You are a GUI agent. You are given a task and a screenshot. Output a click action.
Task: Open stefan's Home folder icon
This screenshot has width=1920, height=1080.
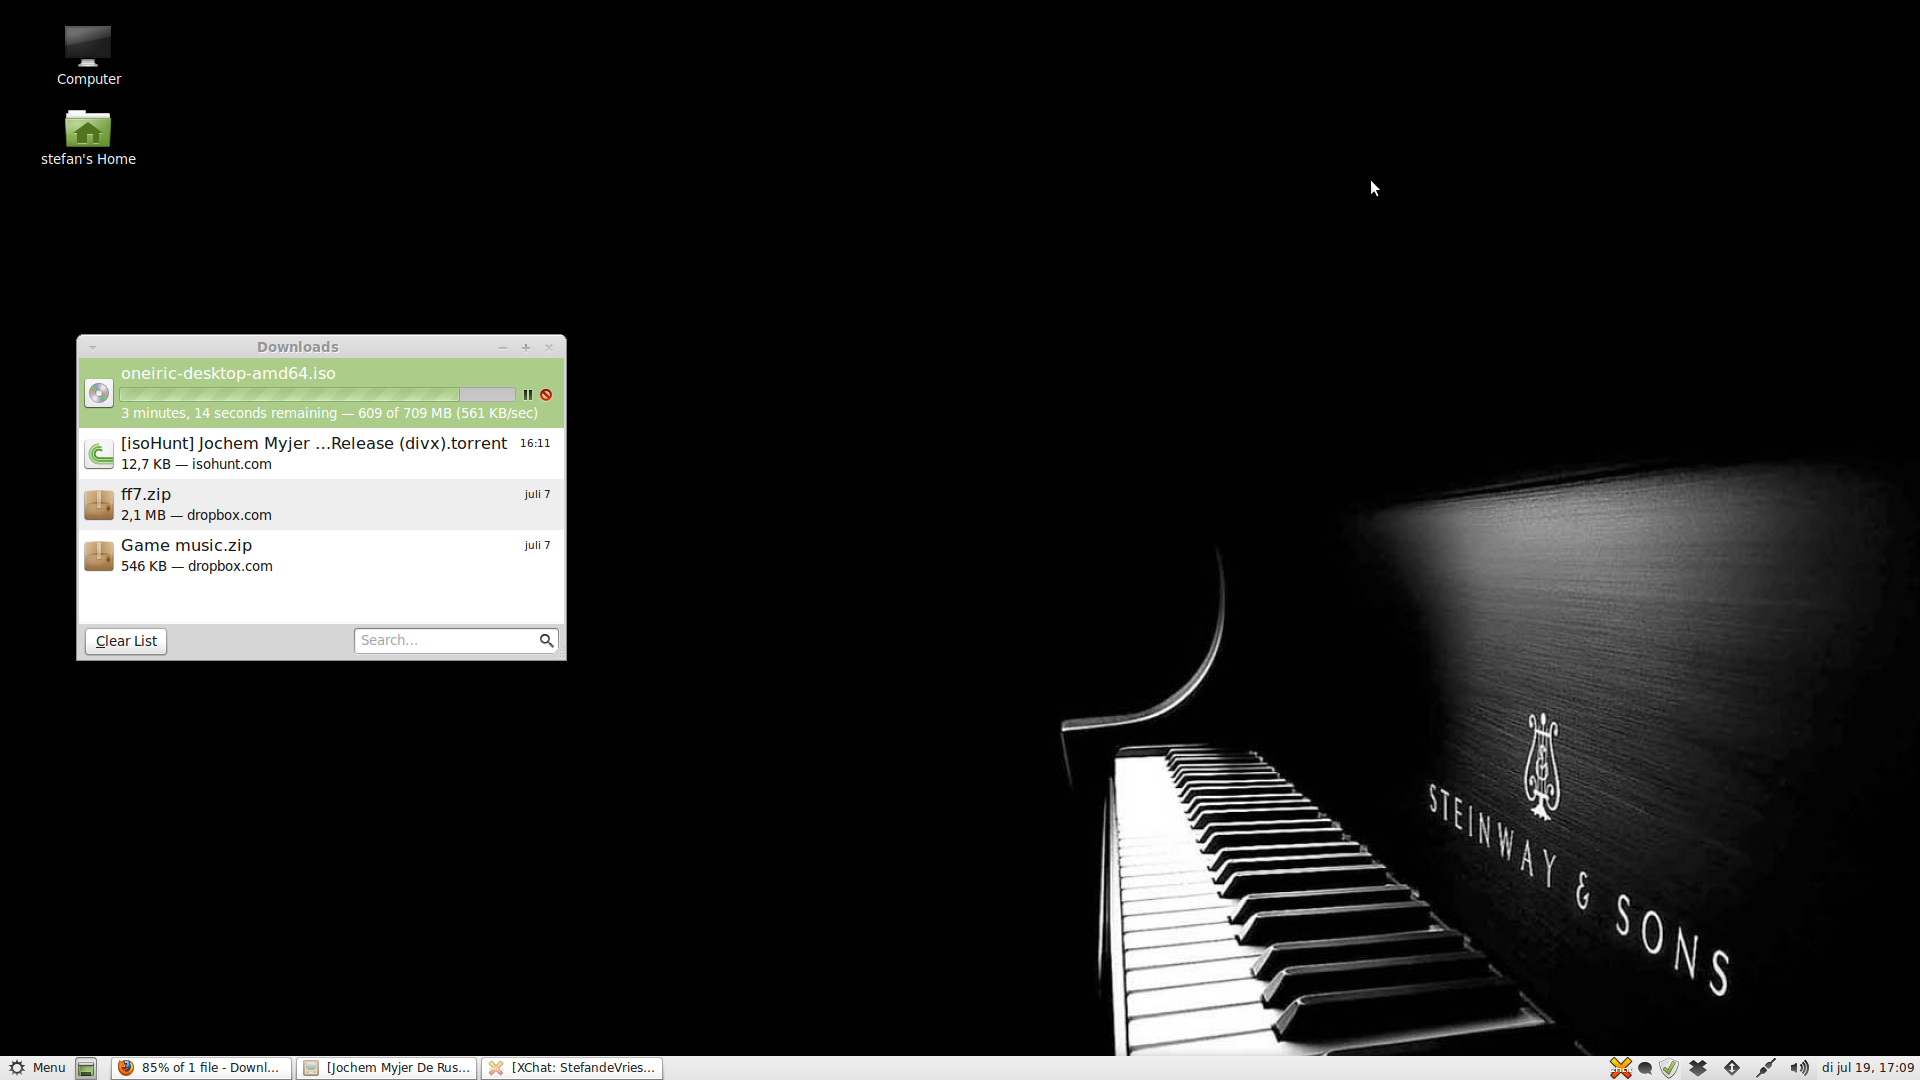(x=88, y=137)
